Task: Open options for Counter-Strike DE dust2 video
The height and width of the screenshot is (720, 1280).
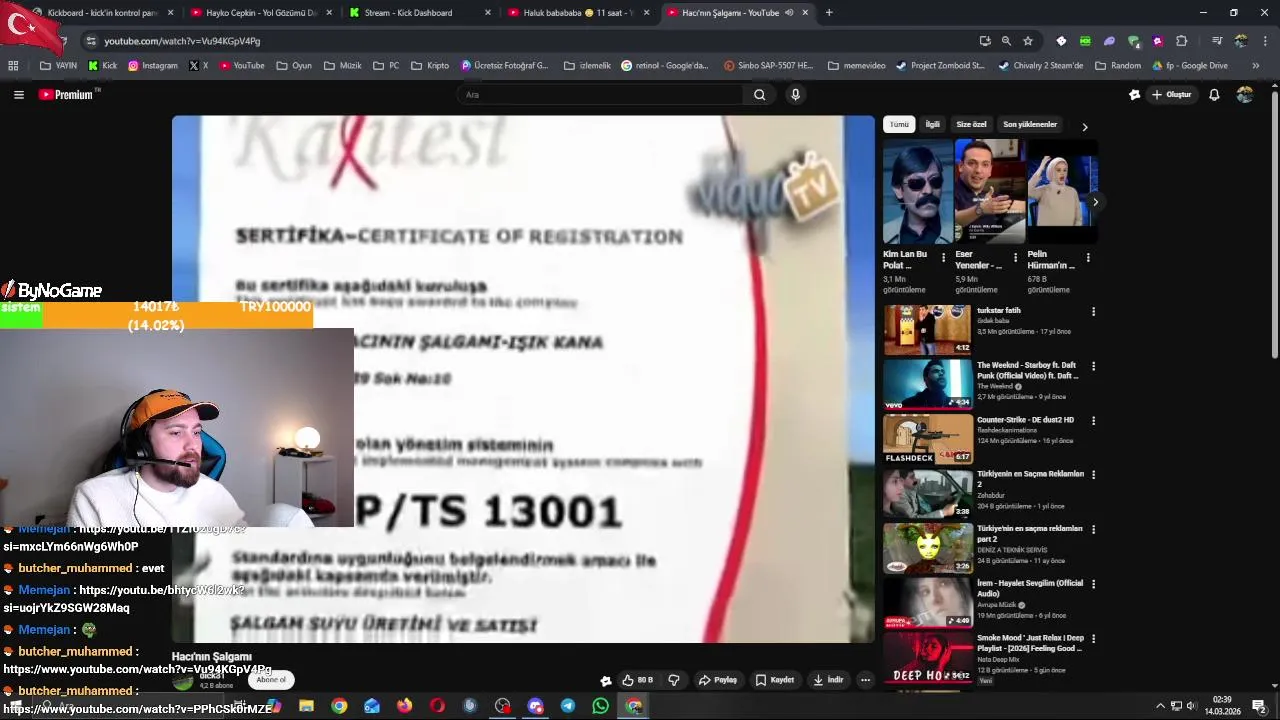Action: click(x=1093, y=421)
